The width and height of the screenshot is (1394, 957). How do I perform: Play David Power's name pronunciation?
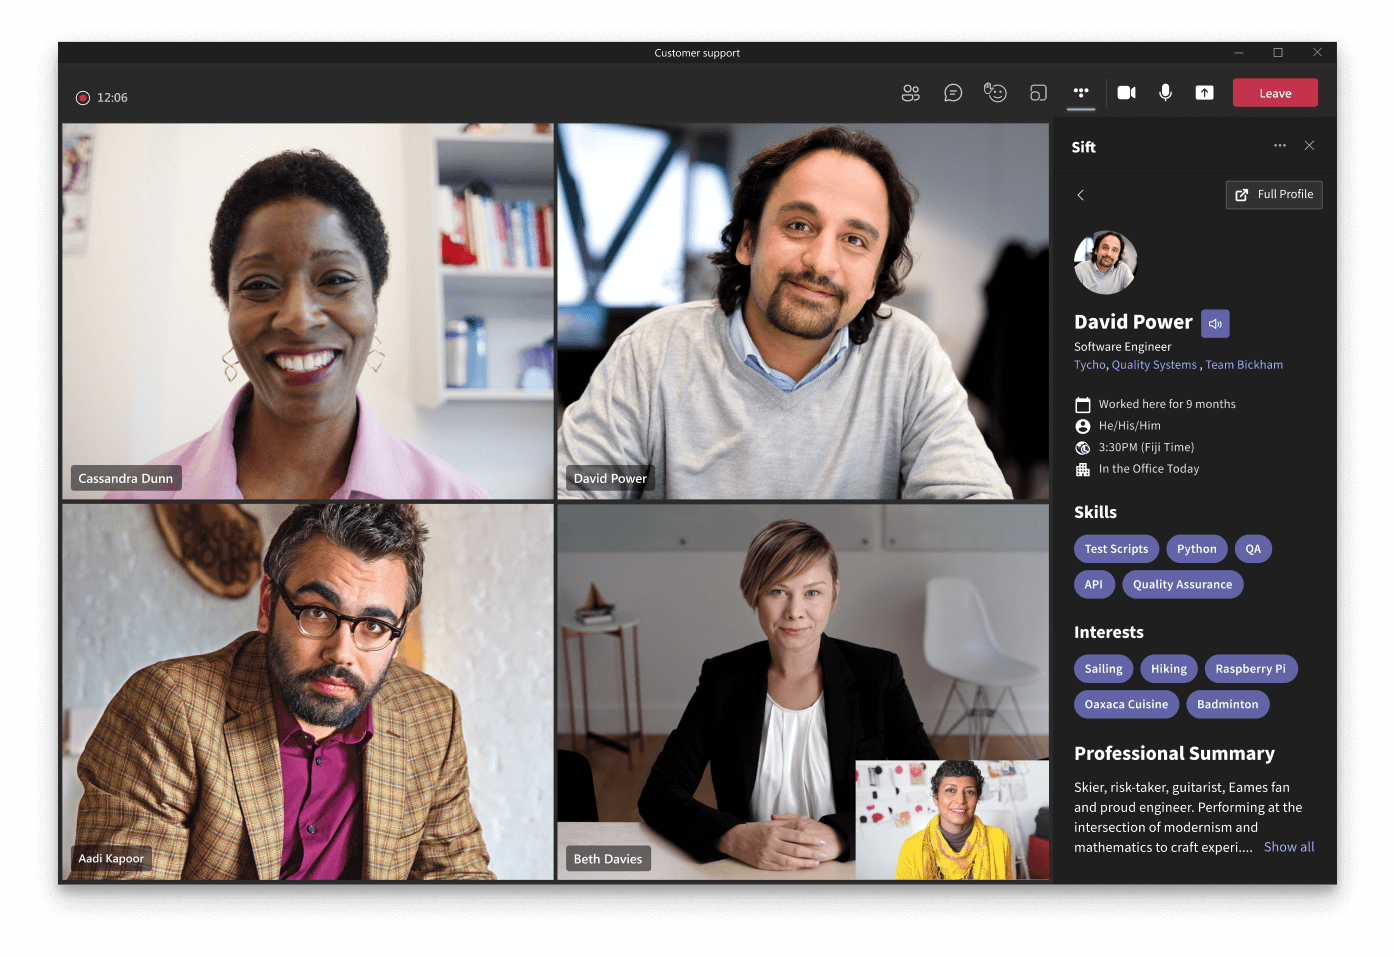click(1215, 323)
